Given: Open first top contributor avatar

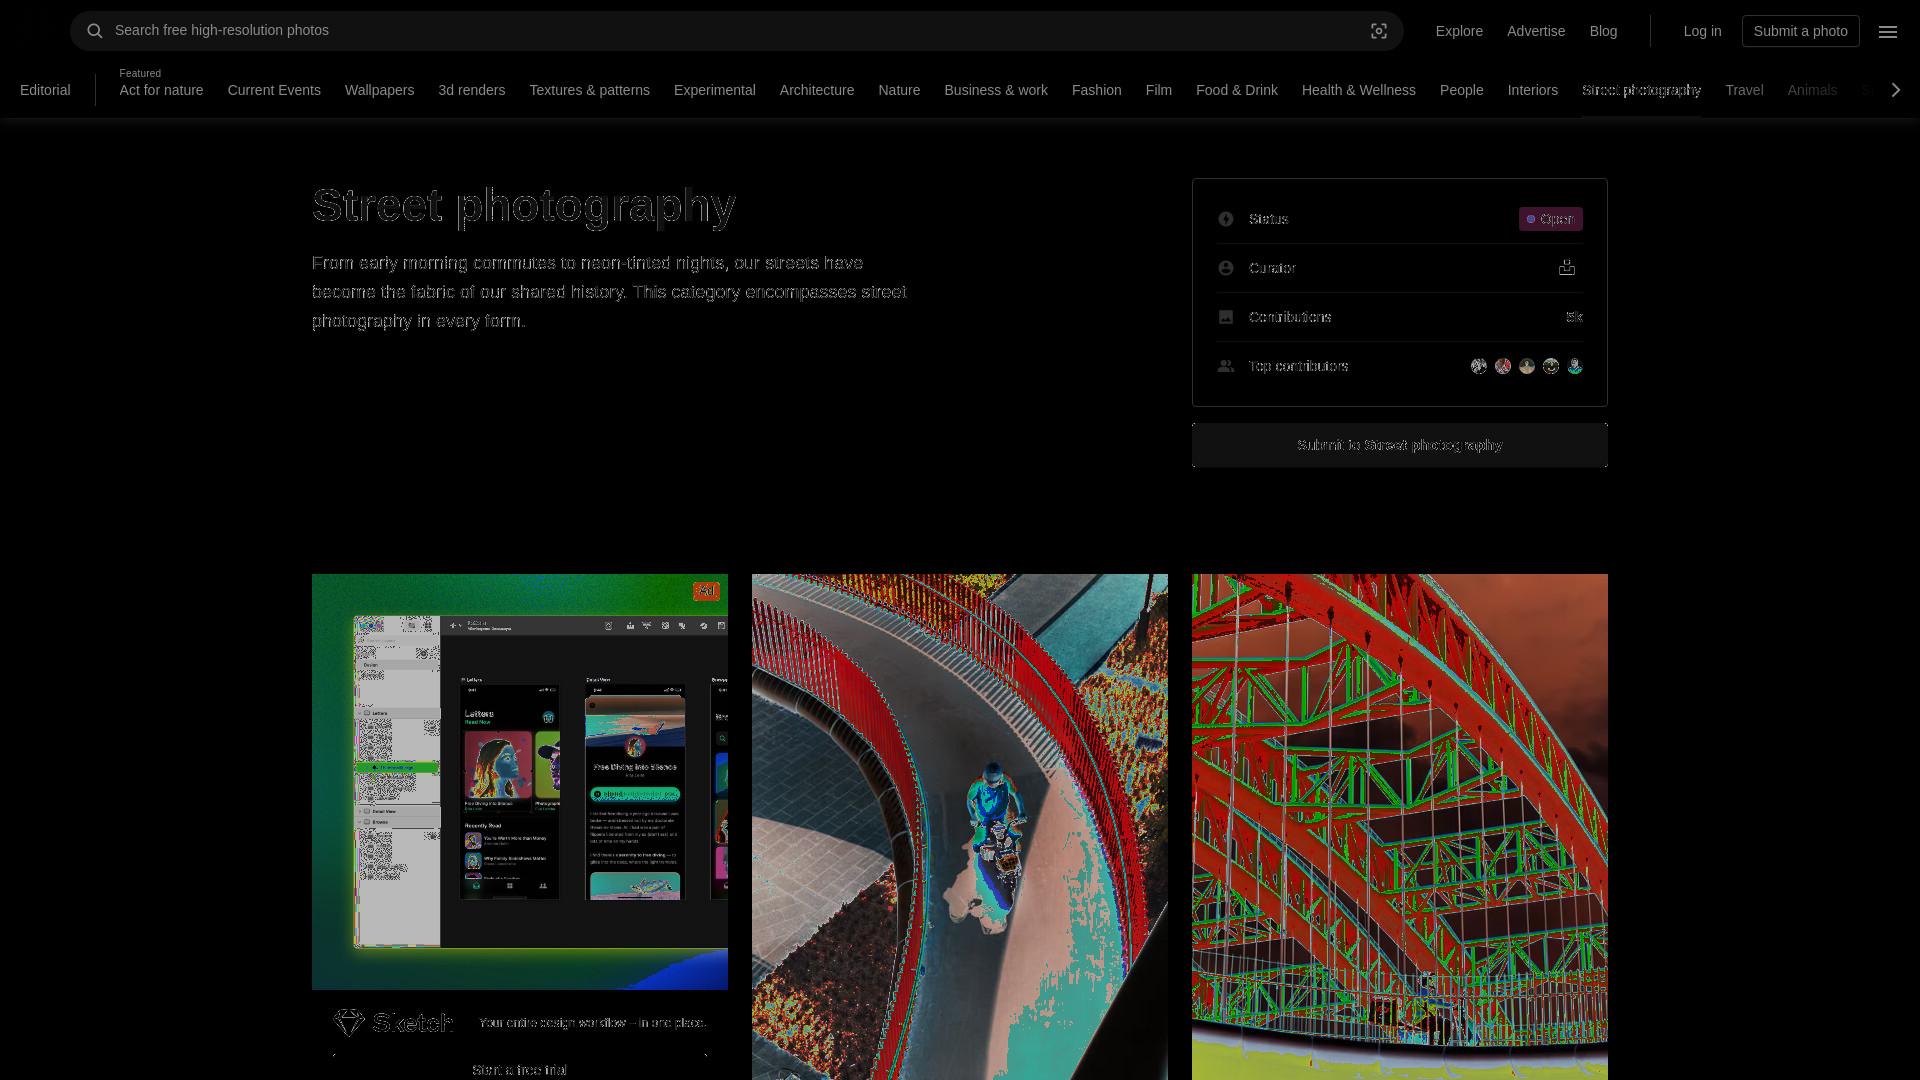Looking at the screenshot, I should (x=1479, y=366).
